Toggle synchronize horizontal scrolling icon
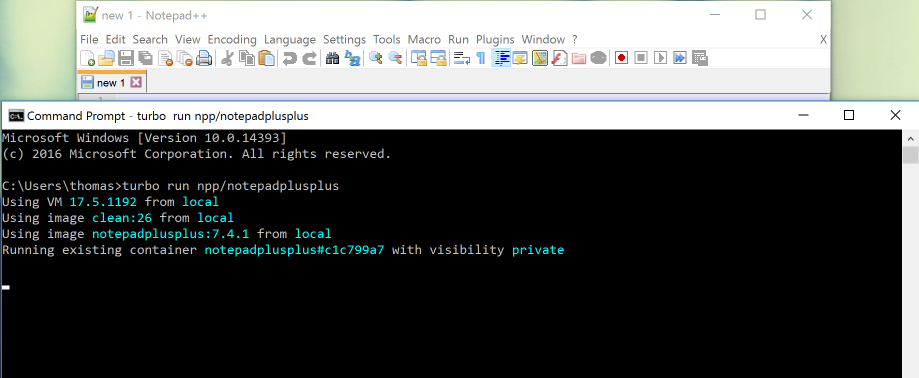 click(x=438, y=58)
